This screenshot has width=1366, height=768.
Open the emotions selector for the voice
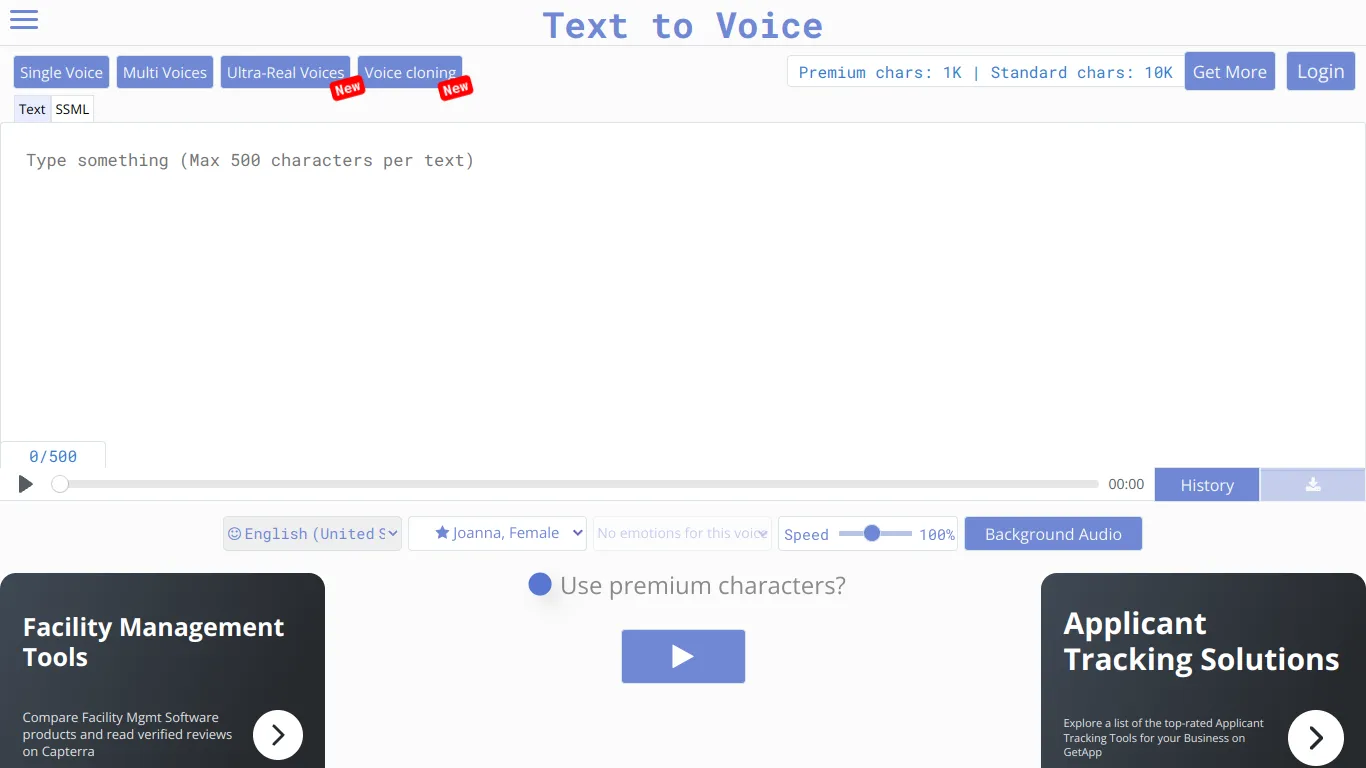tap(681, 533)
